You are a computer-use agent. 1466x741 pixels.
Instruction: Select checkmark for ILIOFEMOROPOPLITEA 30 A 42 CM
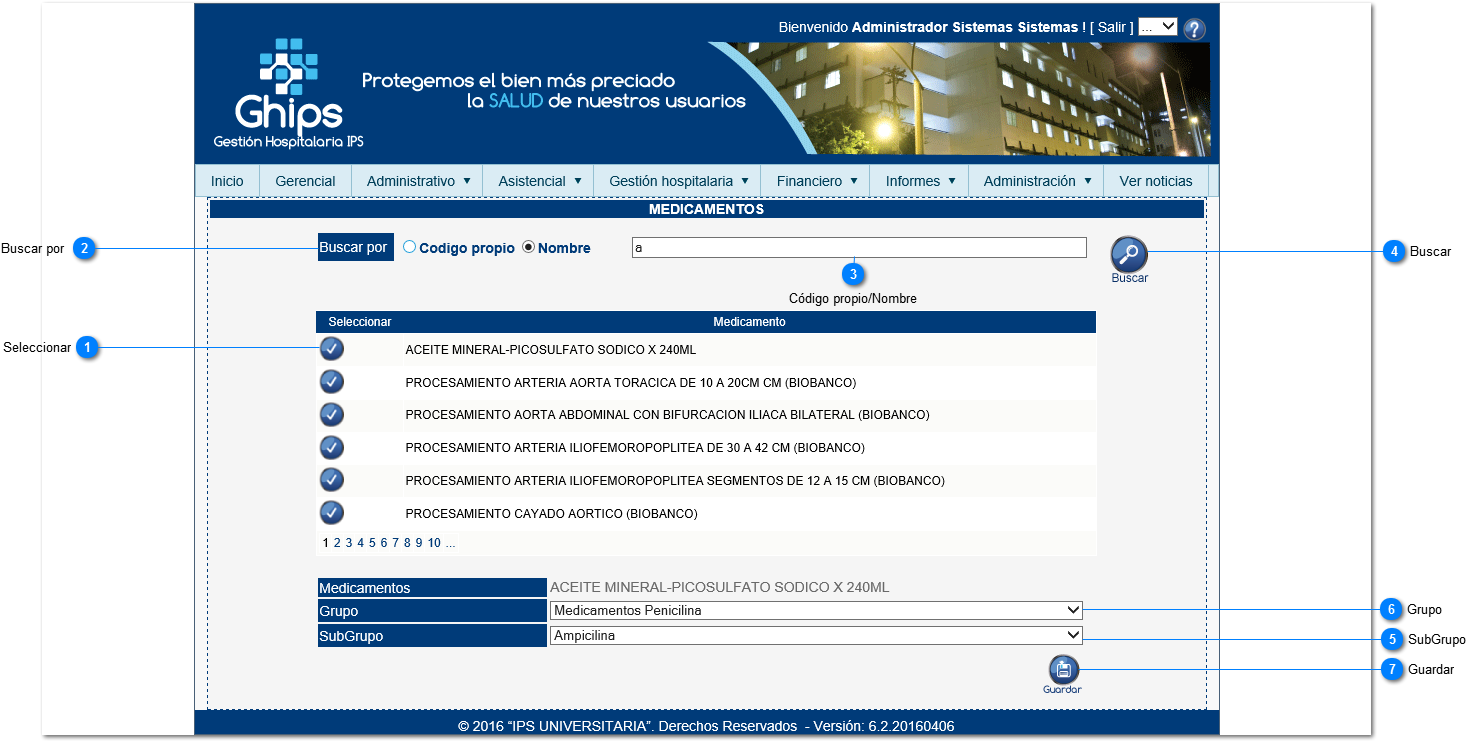[331, 447]
